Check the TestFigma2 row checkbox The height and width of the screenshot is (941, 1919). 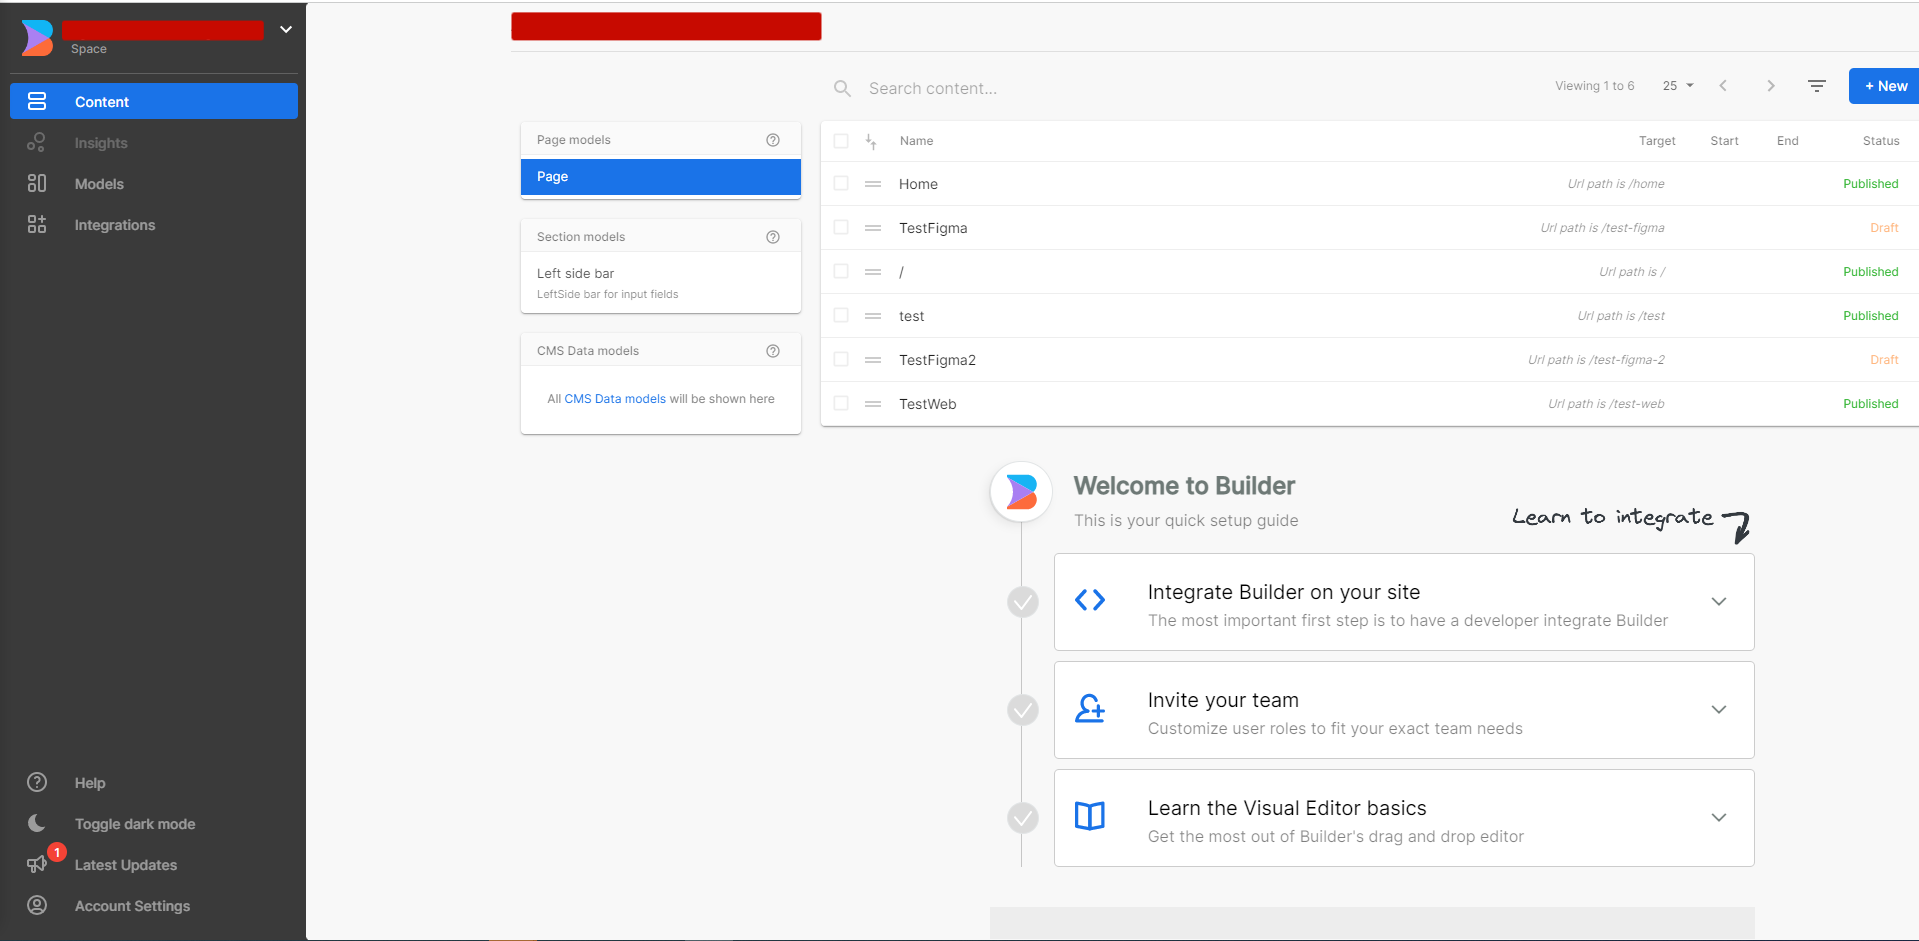coord(841,359)
